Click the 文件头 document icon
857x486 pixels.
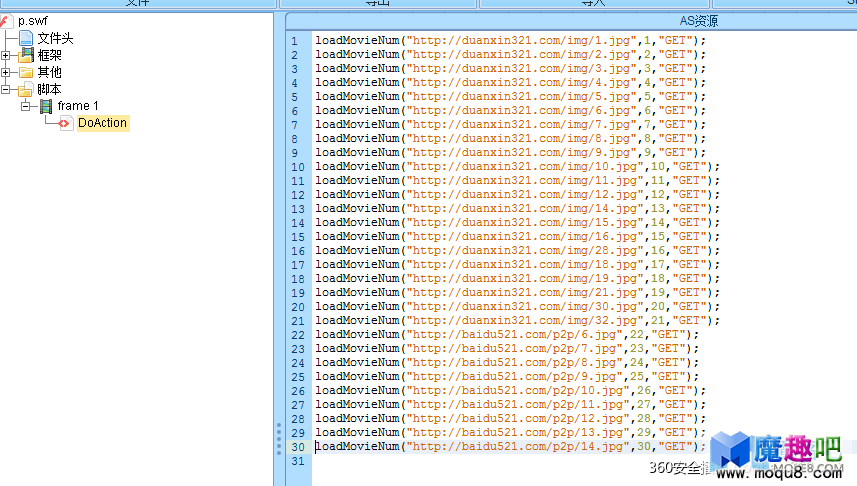coord(26,38)
